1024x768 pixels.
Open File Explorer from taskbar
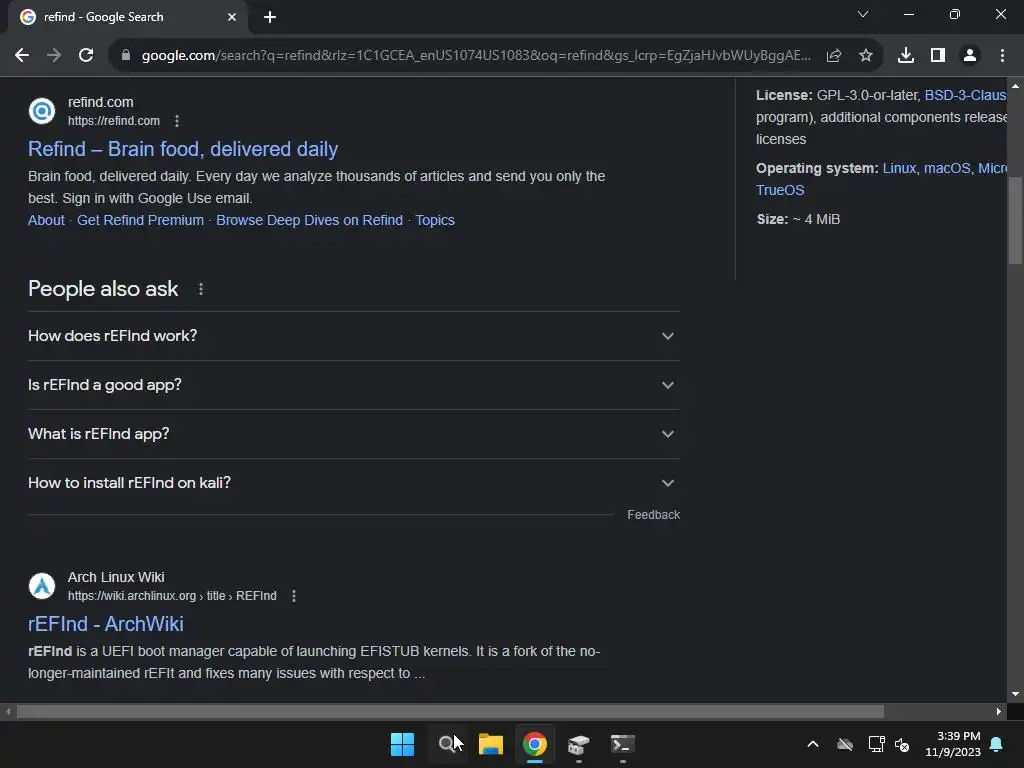pos(490,744)
